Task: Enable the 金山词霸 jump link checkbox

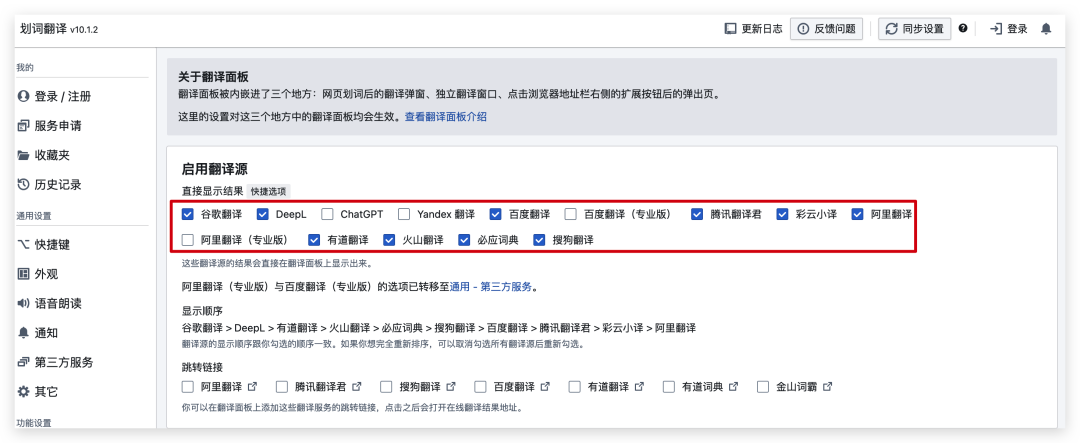Action: click(762, 387)
